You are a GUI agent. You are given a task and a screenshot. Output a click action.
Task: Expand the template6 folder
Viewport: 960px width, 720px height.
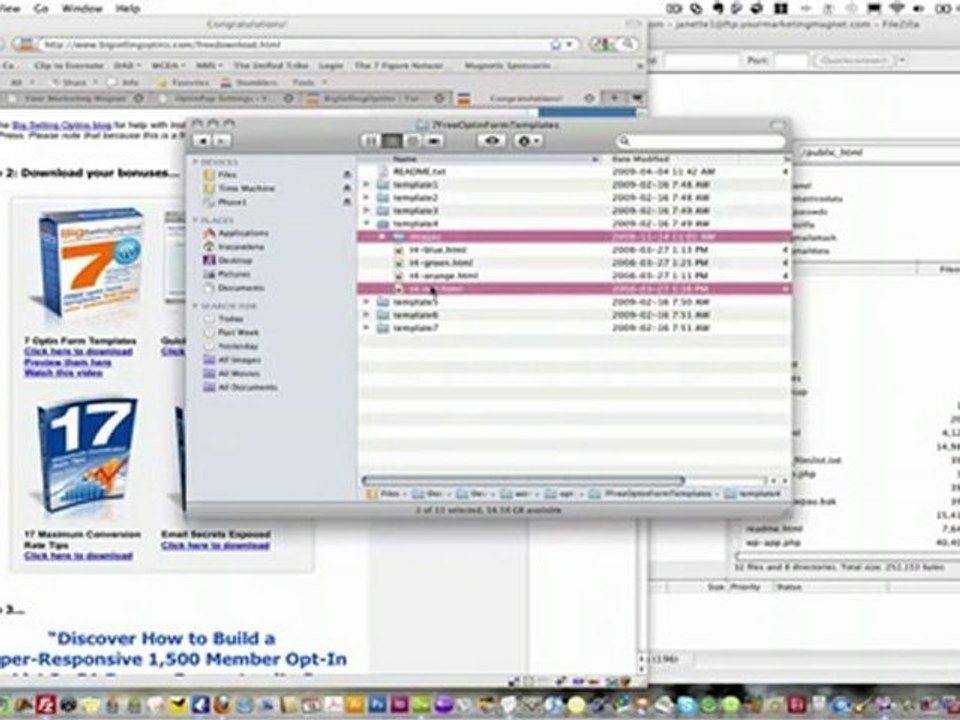(x=367, y=315)
